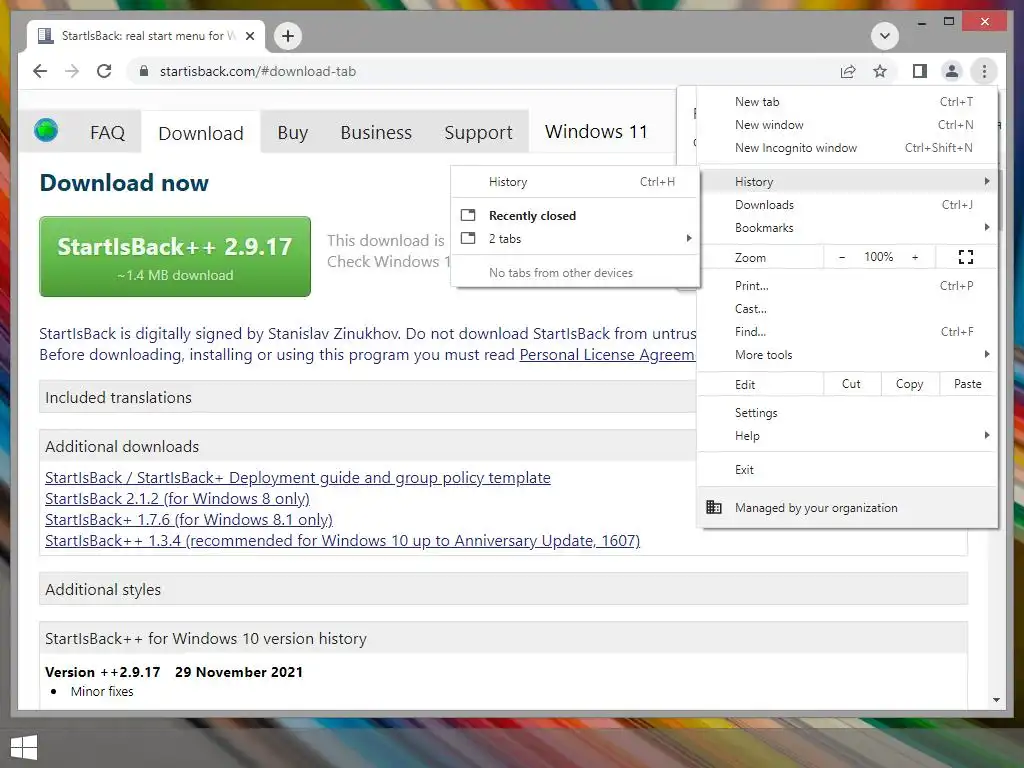Open a New Incognito window
The height and width of the screenshot is (768, 1024).
coord(847,148)
